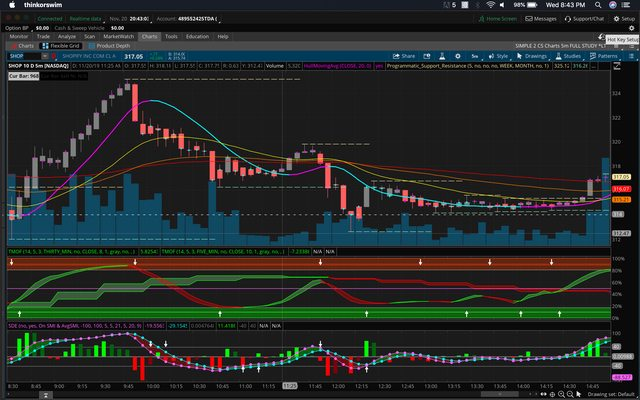Open thinkorswim app menu in menu bar
This screenshot has height=400, width=640.
click(x=42, y=5)
